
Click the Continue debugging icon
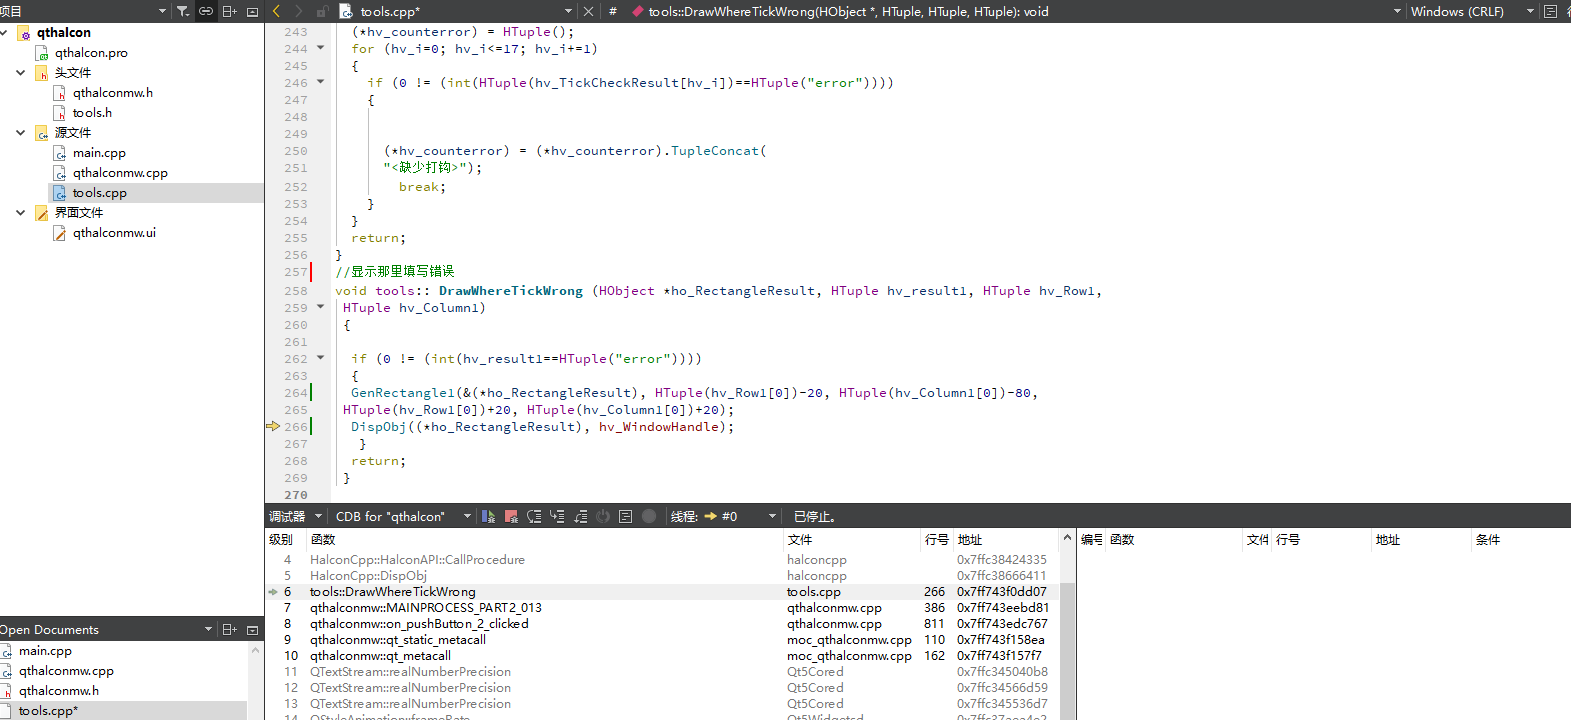[x=488, y=516]
